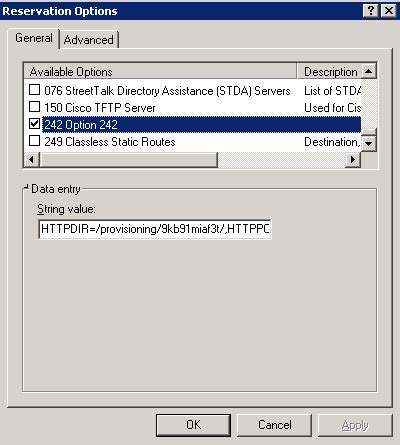Close the Reservation Options dialog
Screen dimensions: 400x445
click(389, 11)
